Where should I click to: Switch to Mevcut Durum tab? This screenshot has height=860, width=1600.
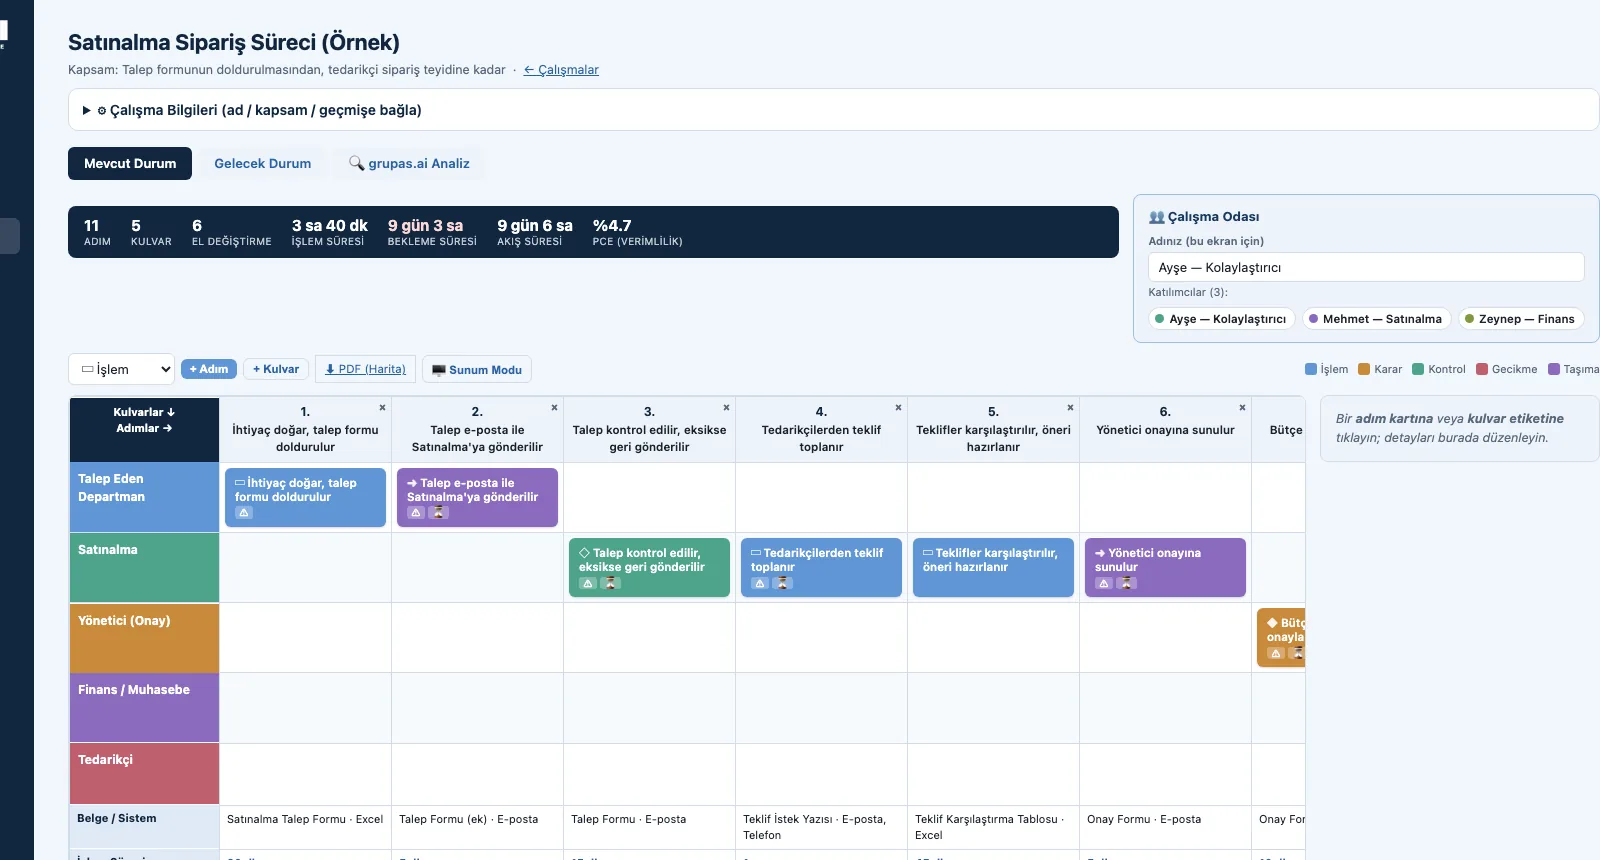click(130, 163)
